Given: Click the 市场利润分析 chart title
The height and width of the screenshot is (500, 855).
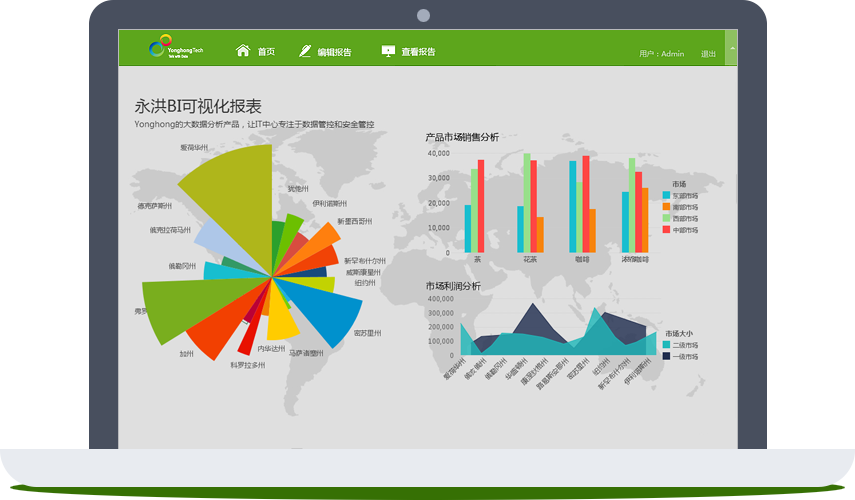Looking at the screenshot, I should coord(453,286).
